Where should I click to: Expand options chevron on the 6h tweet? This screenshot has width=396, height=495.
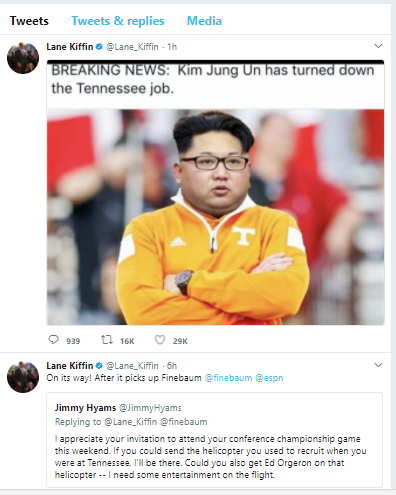[x=378, y=365]
